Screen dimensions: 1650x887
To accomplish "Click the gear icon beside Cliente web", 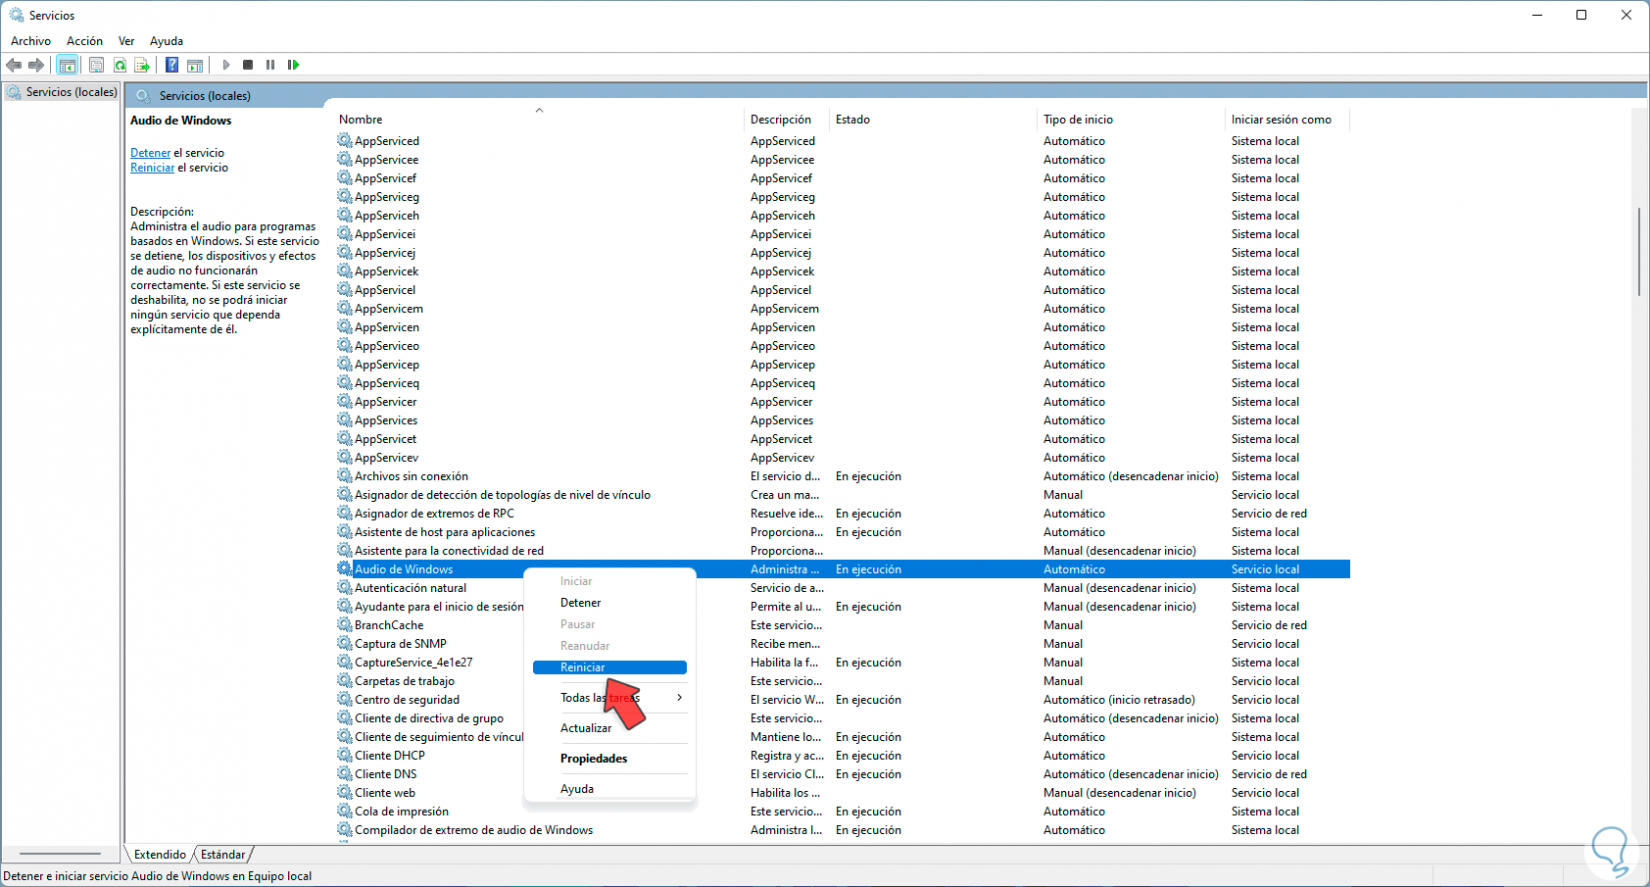I will click(344, 793).
